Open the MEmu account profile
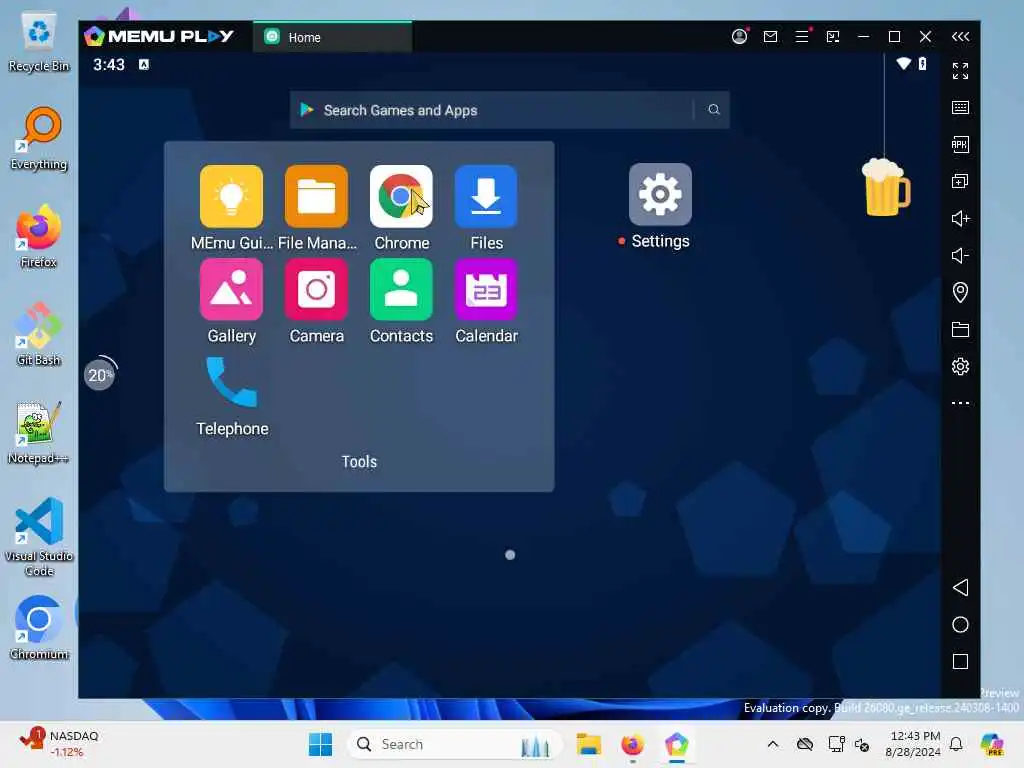Screen dimensions: 1024x768 (739, 37)
